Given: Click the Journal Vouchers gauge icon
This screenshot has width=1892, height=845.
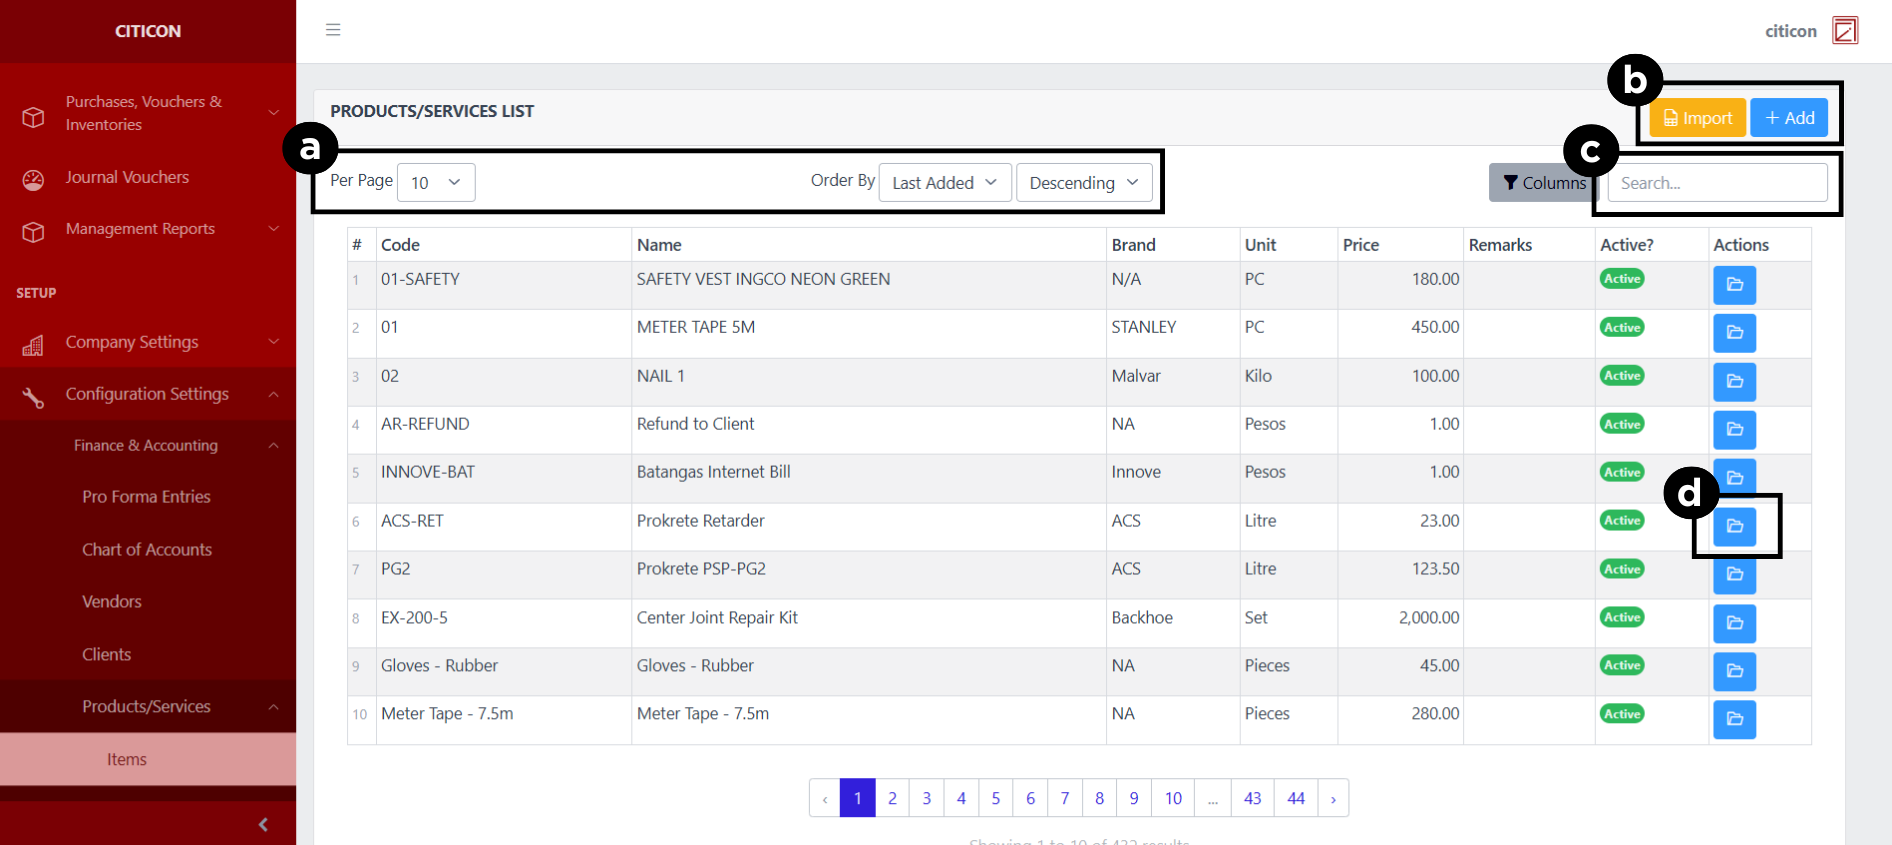Looking at the screenshot, I should coord(33,180).
